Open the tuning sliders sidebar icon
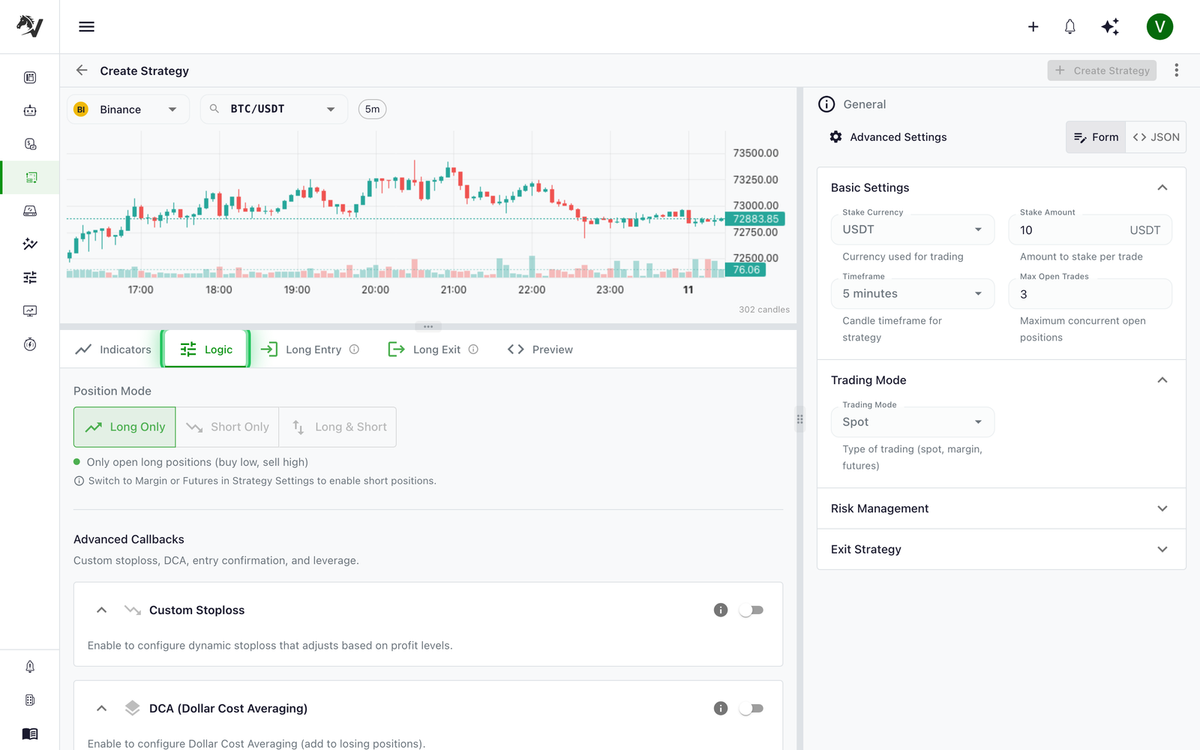1200x750 pixels. 30,277
